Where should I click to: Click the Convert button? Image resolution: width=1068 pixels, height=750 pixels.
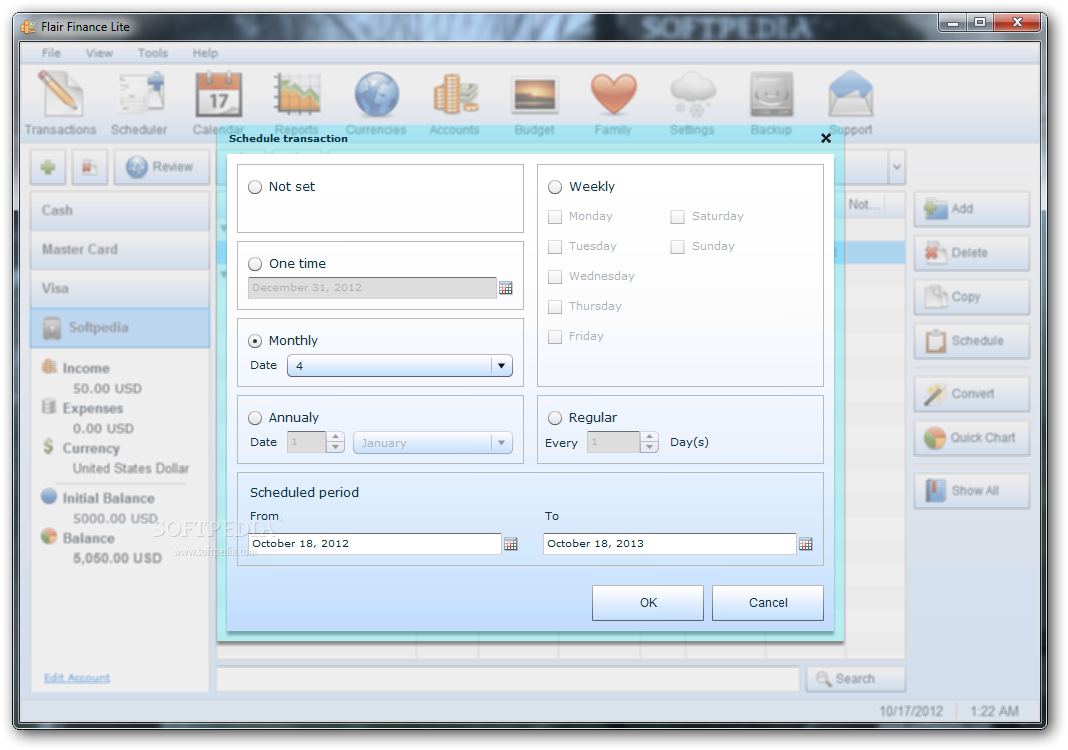pyautogui.click(x=971, y=394)
